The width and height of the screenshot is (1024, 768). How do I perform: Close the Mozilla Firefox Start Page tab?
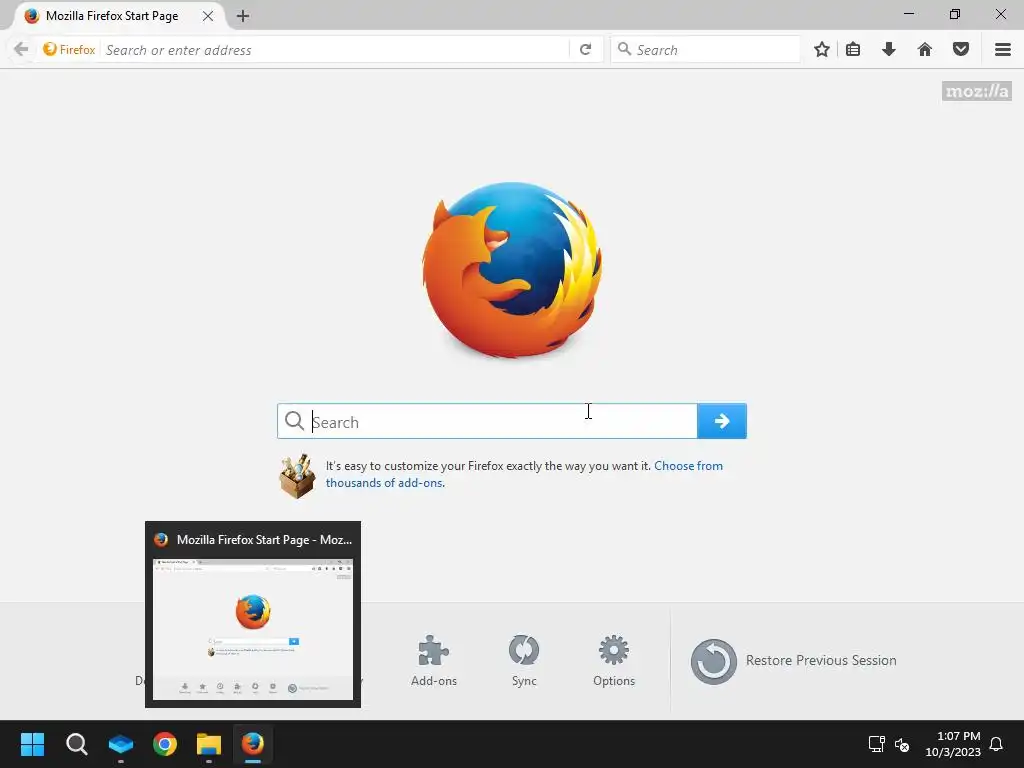tap(208, 16)
